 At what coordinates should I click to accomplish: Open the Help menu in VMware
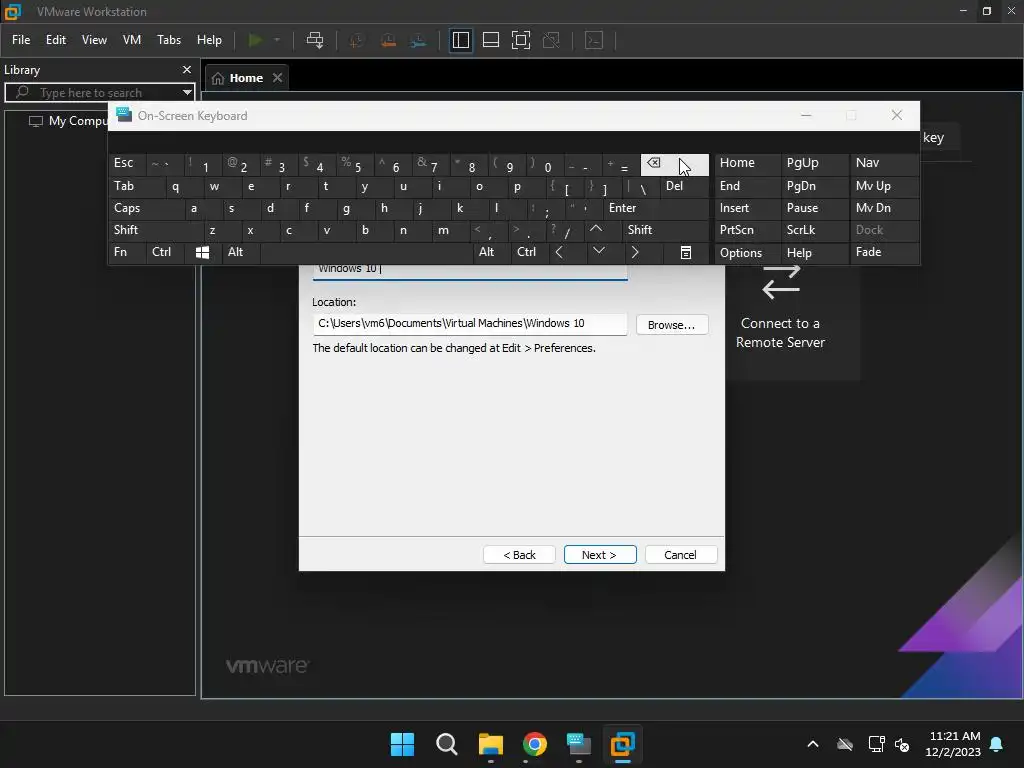pyautogui.click(x=209, y=40)
